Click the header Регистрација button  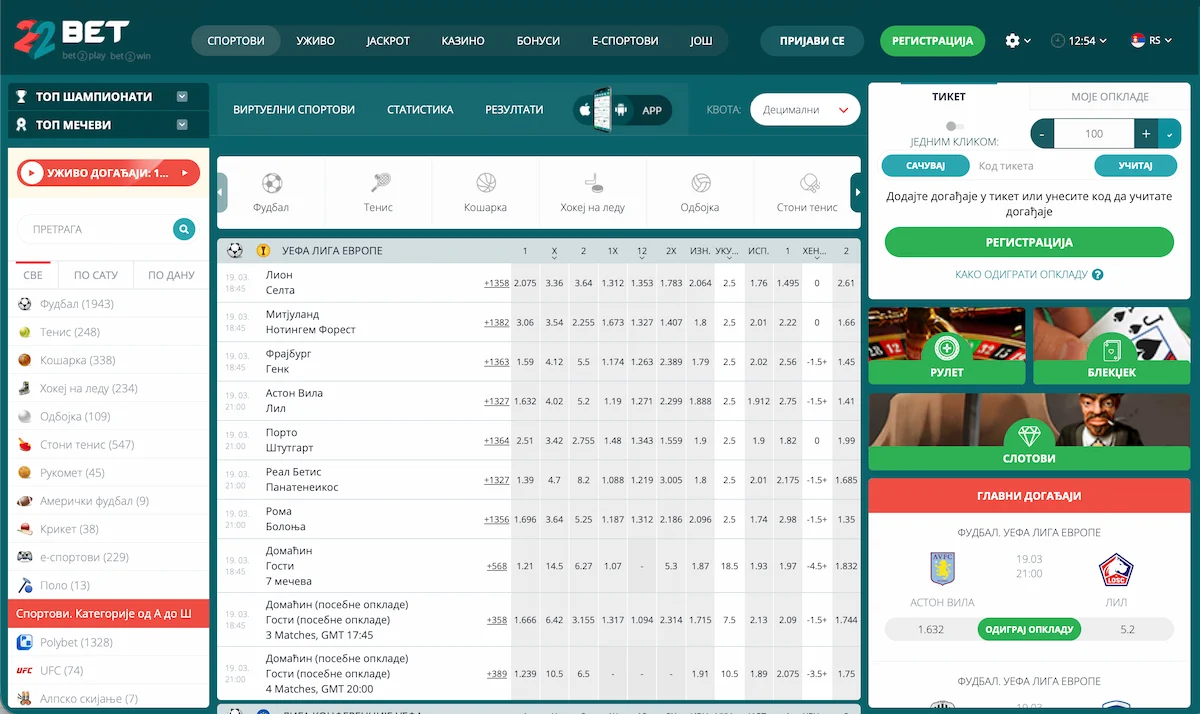click(x=932, y=41)
